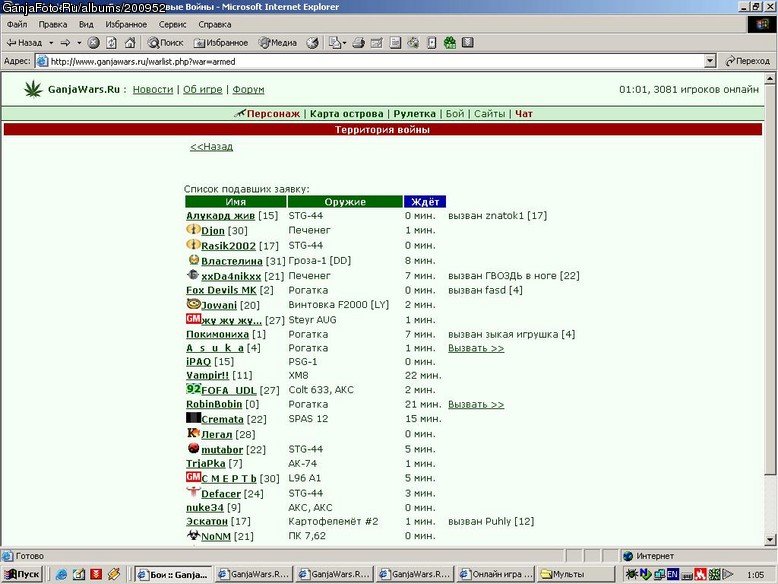Click the Stop button in IE toolbar
Image resolution: width=778 pixels, height=584 pixels.
tap(93, 43)
